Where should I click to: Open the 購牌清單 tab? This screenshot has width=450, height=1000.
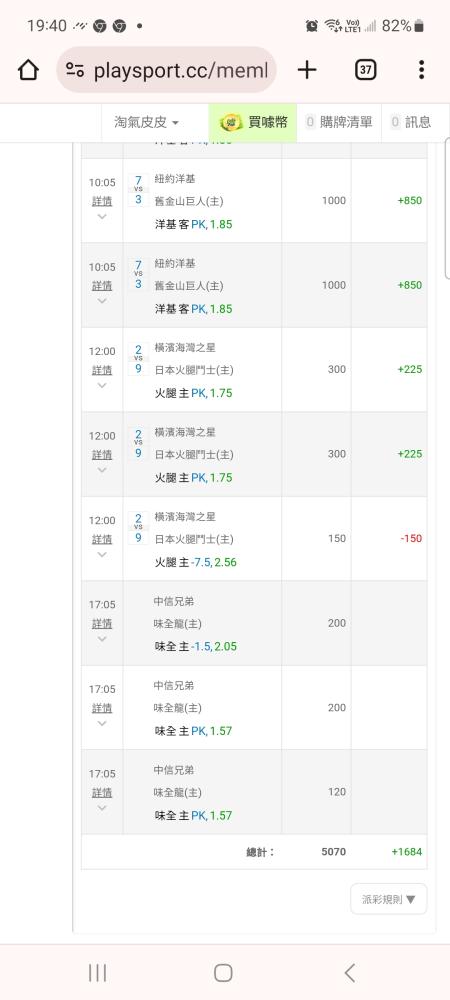point(339,122)
